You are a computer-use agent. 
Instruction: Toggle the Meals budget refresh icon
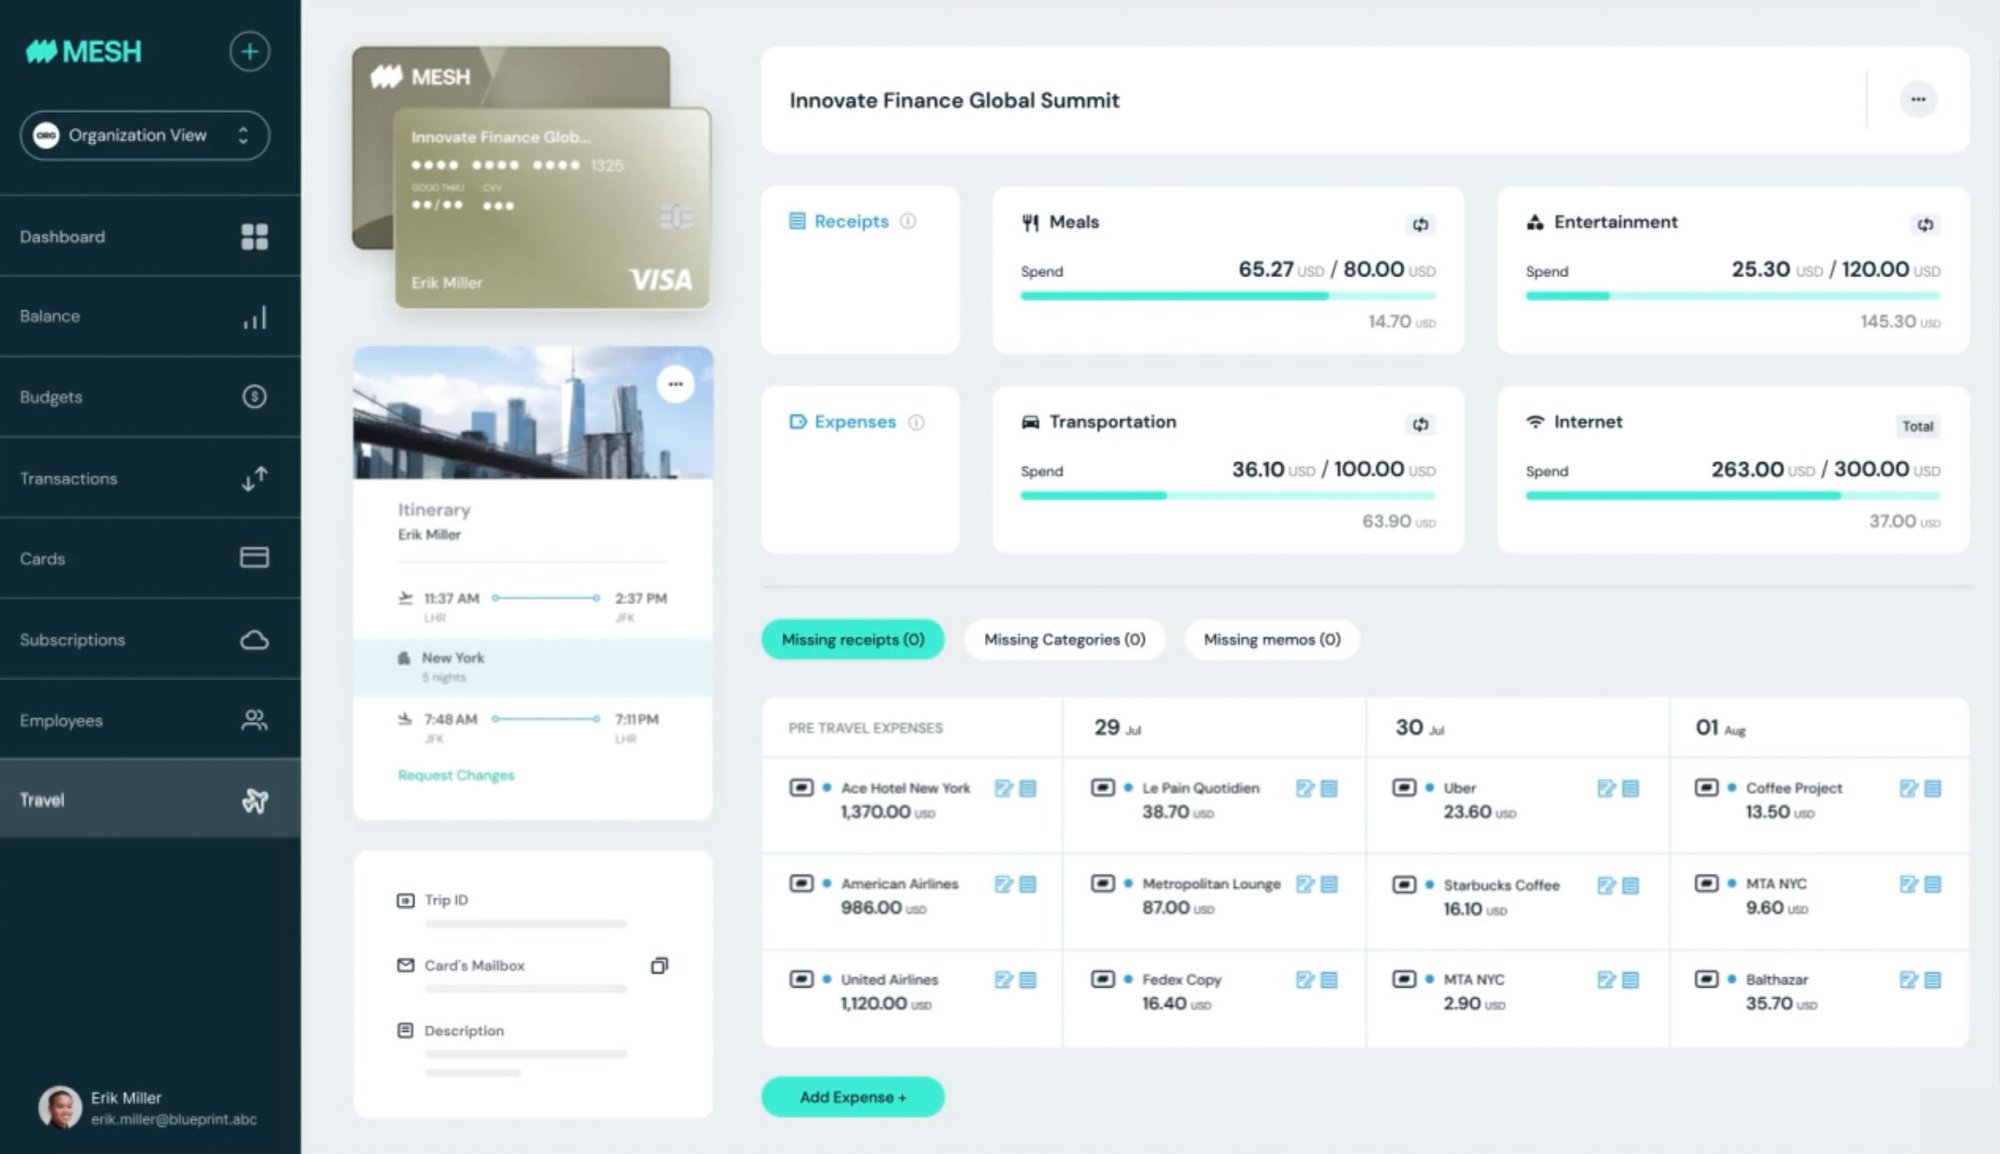click(1420, 225)
